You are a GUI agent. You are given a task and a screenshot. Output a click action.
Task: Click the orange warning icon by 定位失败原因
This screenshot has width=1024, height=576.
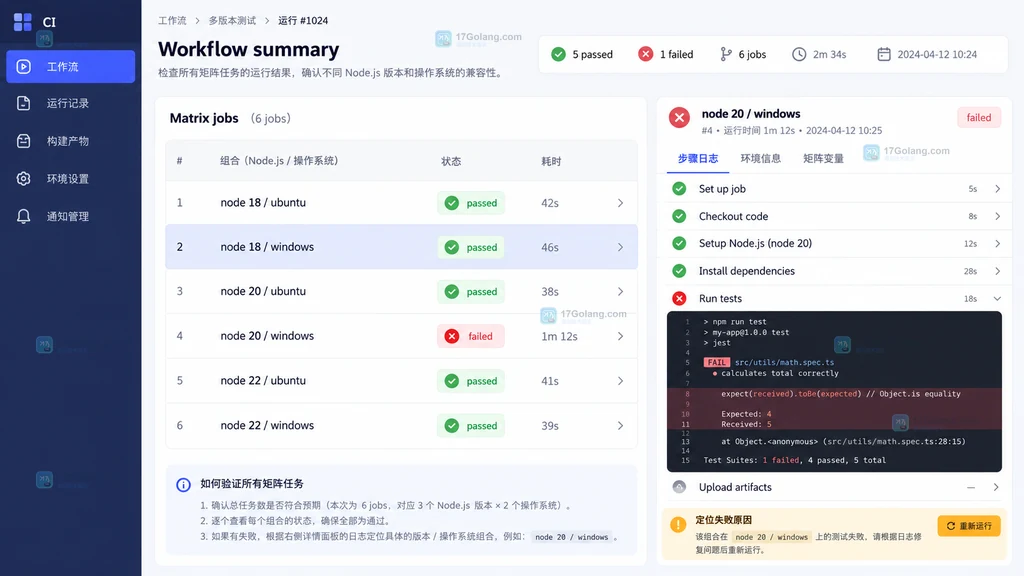click(x=678, y=524)
